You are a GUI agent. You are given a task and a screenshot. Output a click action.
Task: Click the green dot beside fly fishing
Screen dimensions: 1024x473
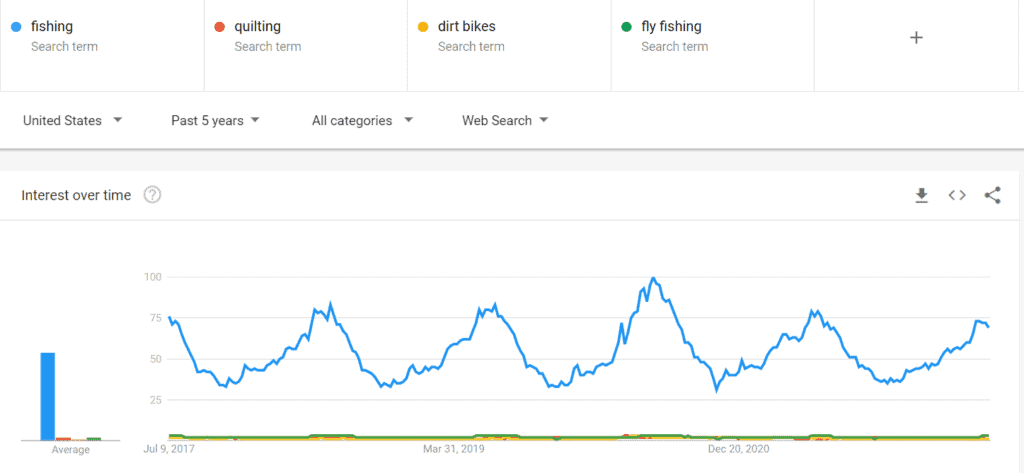[626, 27]
